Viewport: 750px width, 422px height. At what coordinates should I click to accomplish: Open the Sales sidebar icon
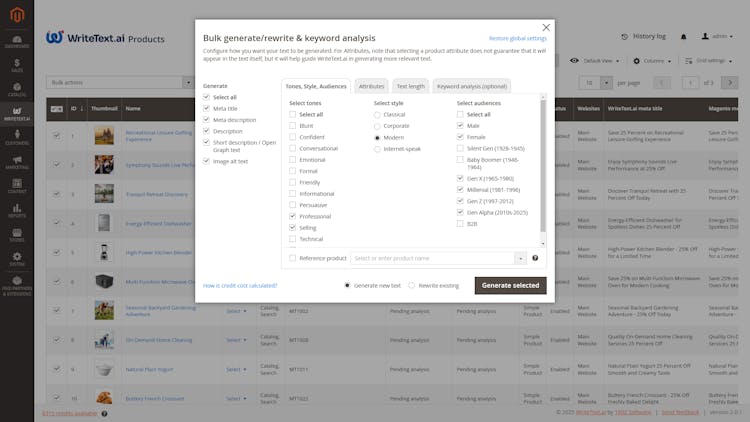[x=17, y=66]
